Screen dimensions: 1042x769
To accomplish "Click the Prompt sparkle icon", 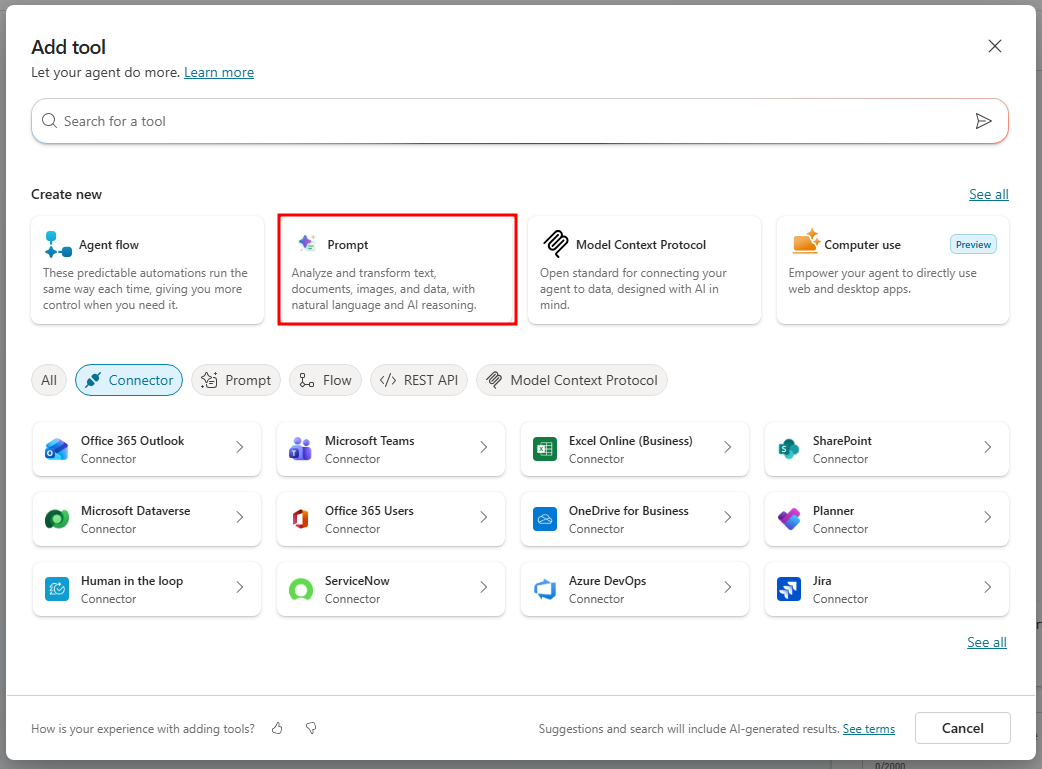I will (x=306, y=243).
